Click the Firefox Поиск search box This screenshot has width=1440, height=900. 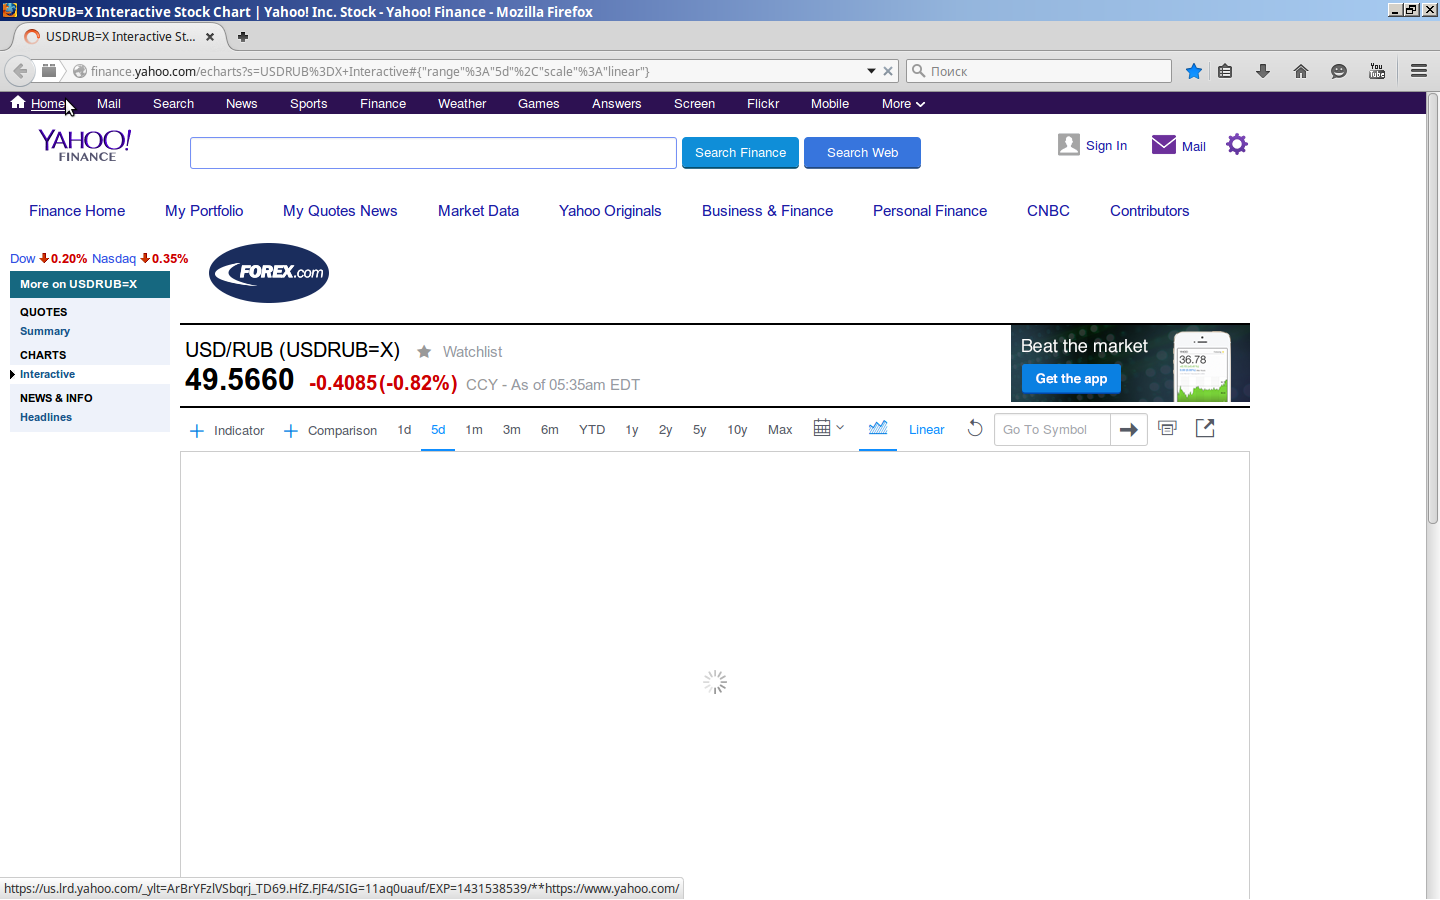(x=1039, y=71)
